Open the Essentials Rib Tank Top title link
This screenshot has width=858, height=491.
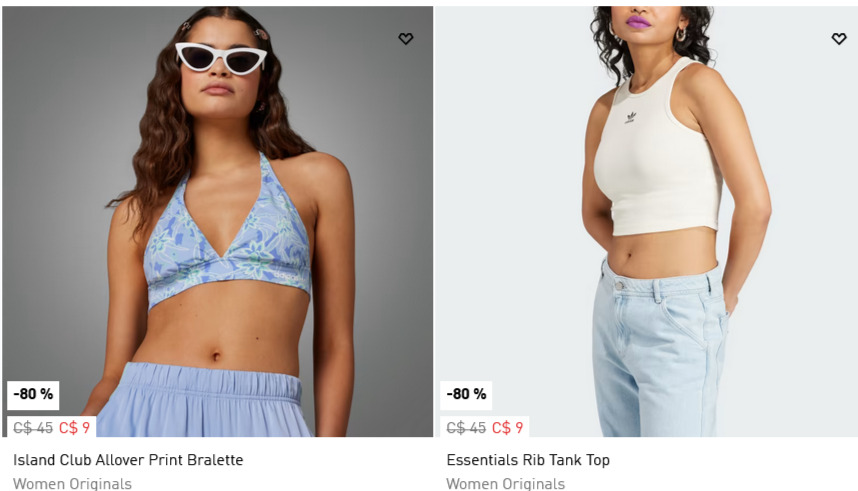[528, 460]
